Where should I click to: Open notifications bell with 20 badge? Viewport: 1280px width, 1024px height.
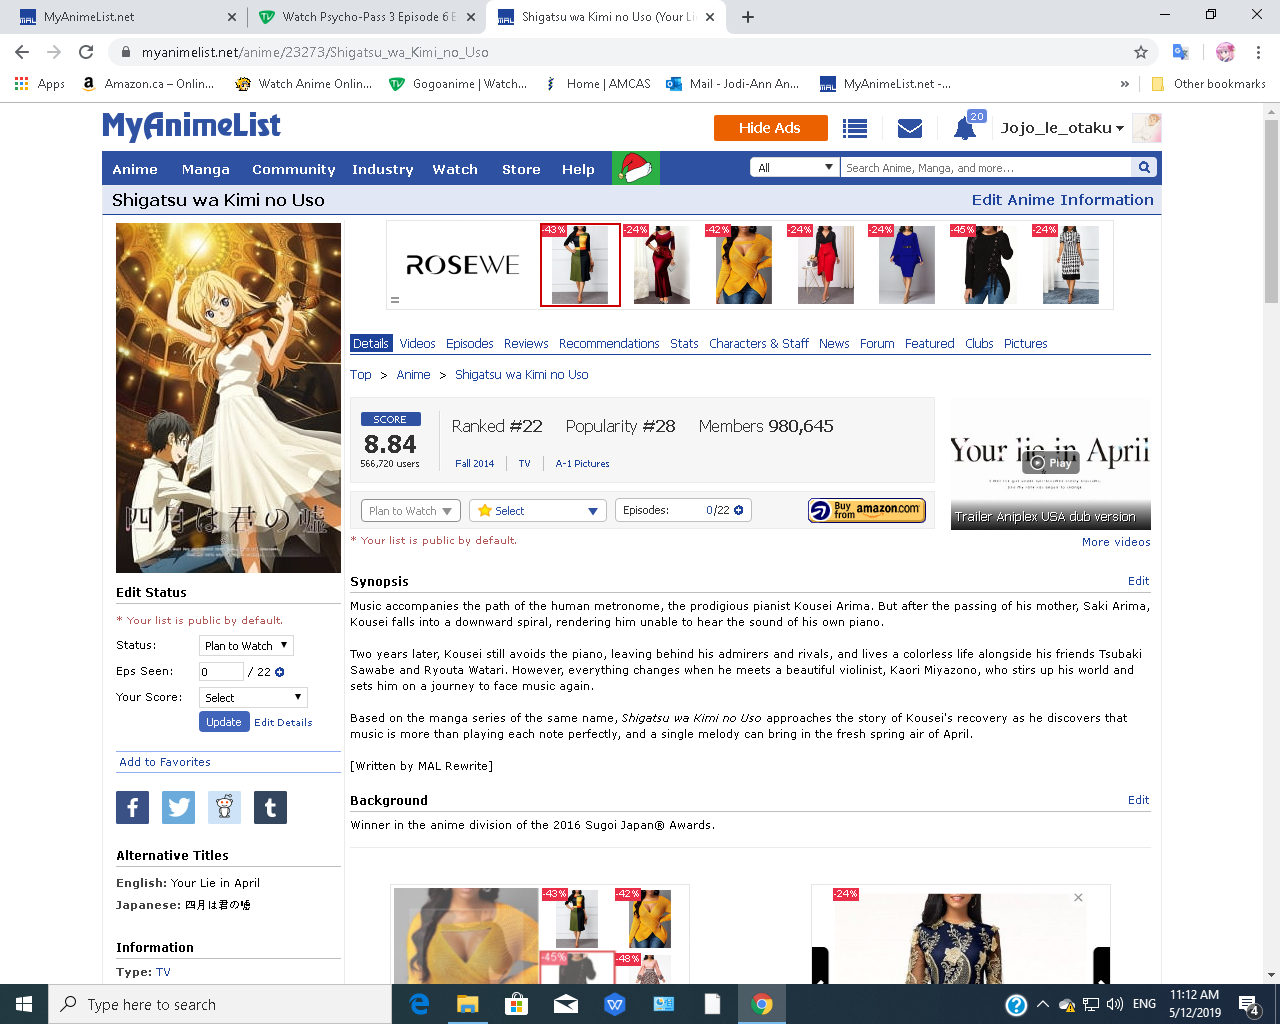point(965,127)
